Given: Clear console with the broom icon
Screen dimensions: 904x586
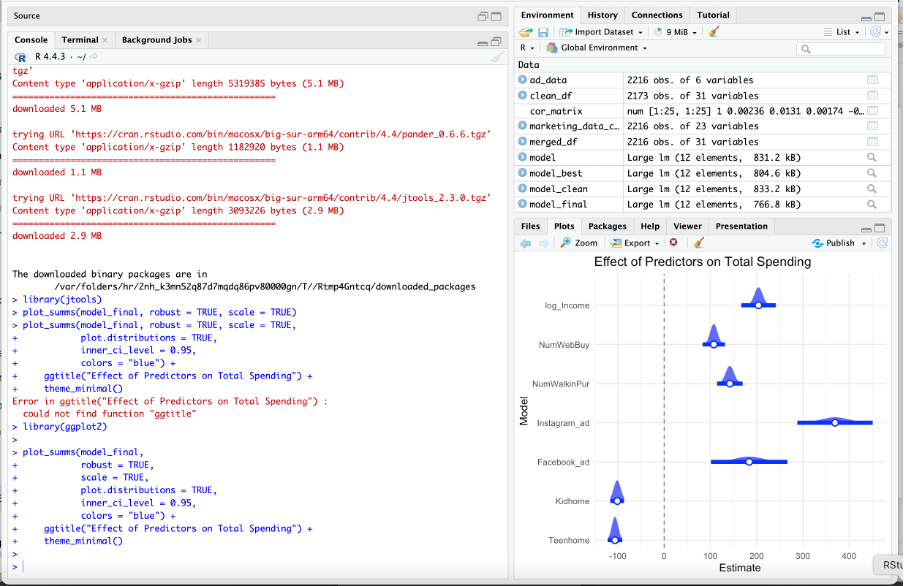Looking at the screenshot, I should [496, 57].
